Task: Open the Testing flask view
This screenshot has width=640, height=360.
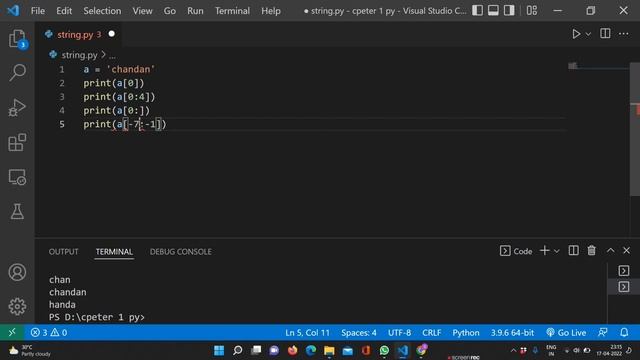Action: pyautogui.click(x=17, y=211)
